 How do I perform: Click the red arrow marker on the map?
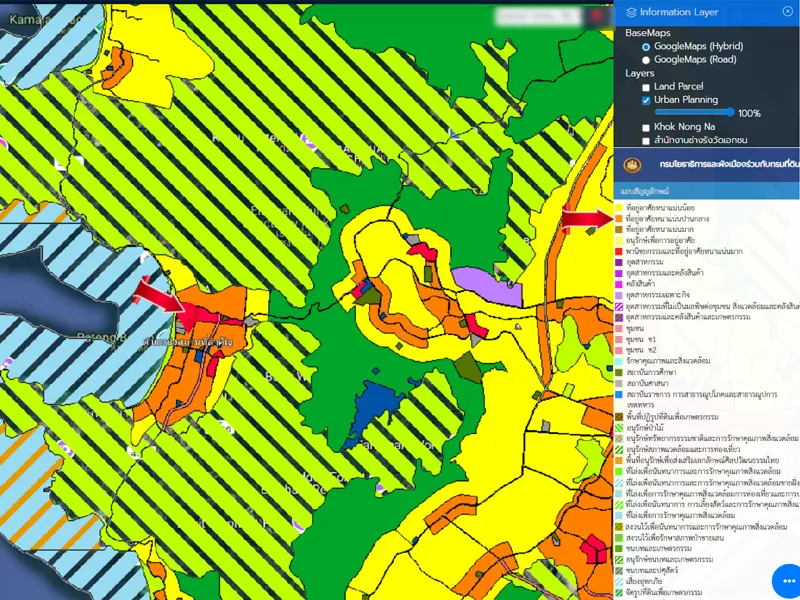click(x=157, y=298)
